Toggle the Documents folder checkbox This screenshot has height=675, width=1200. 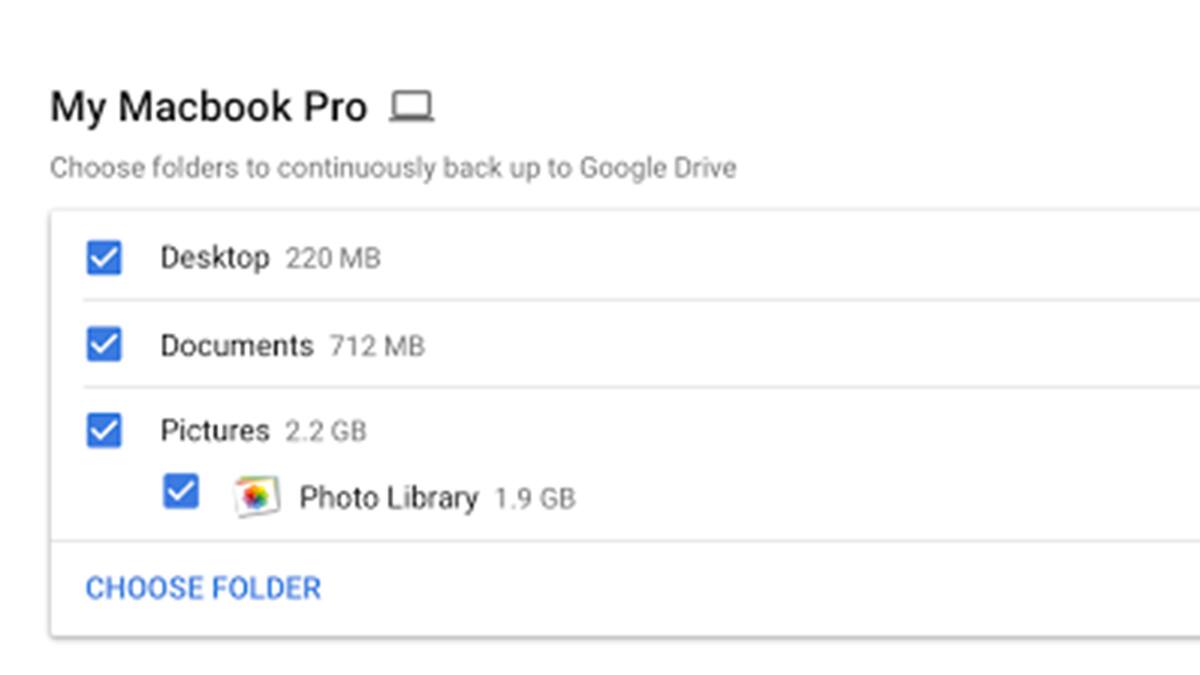tap(104, 345)
